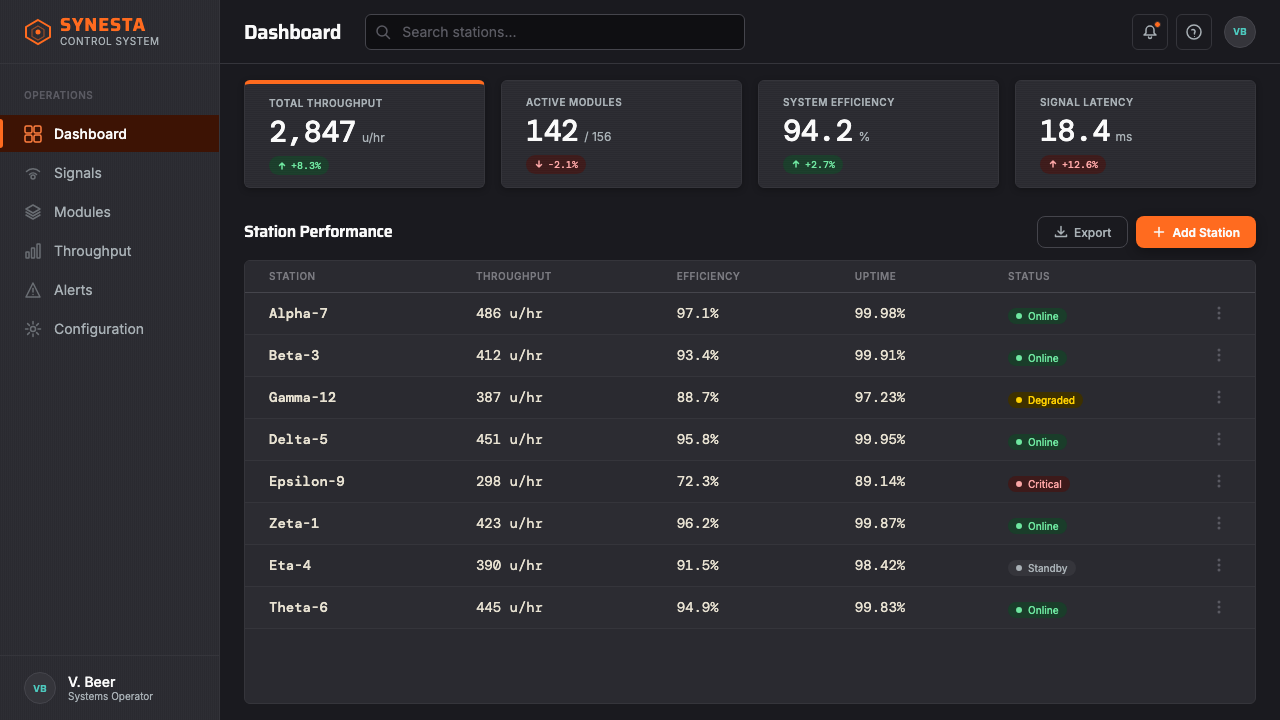
Task: Go to the Dashboard menu item
Action: tap(110, 134)
